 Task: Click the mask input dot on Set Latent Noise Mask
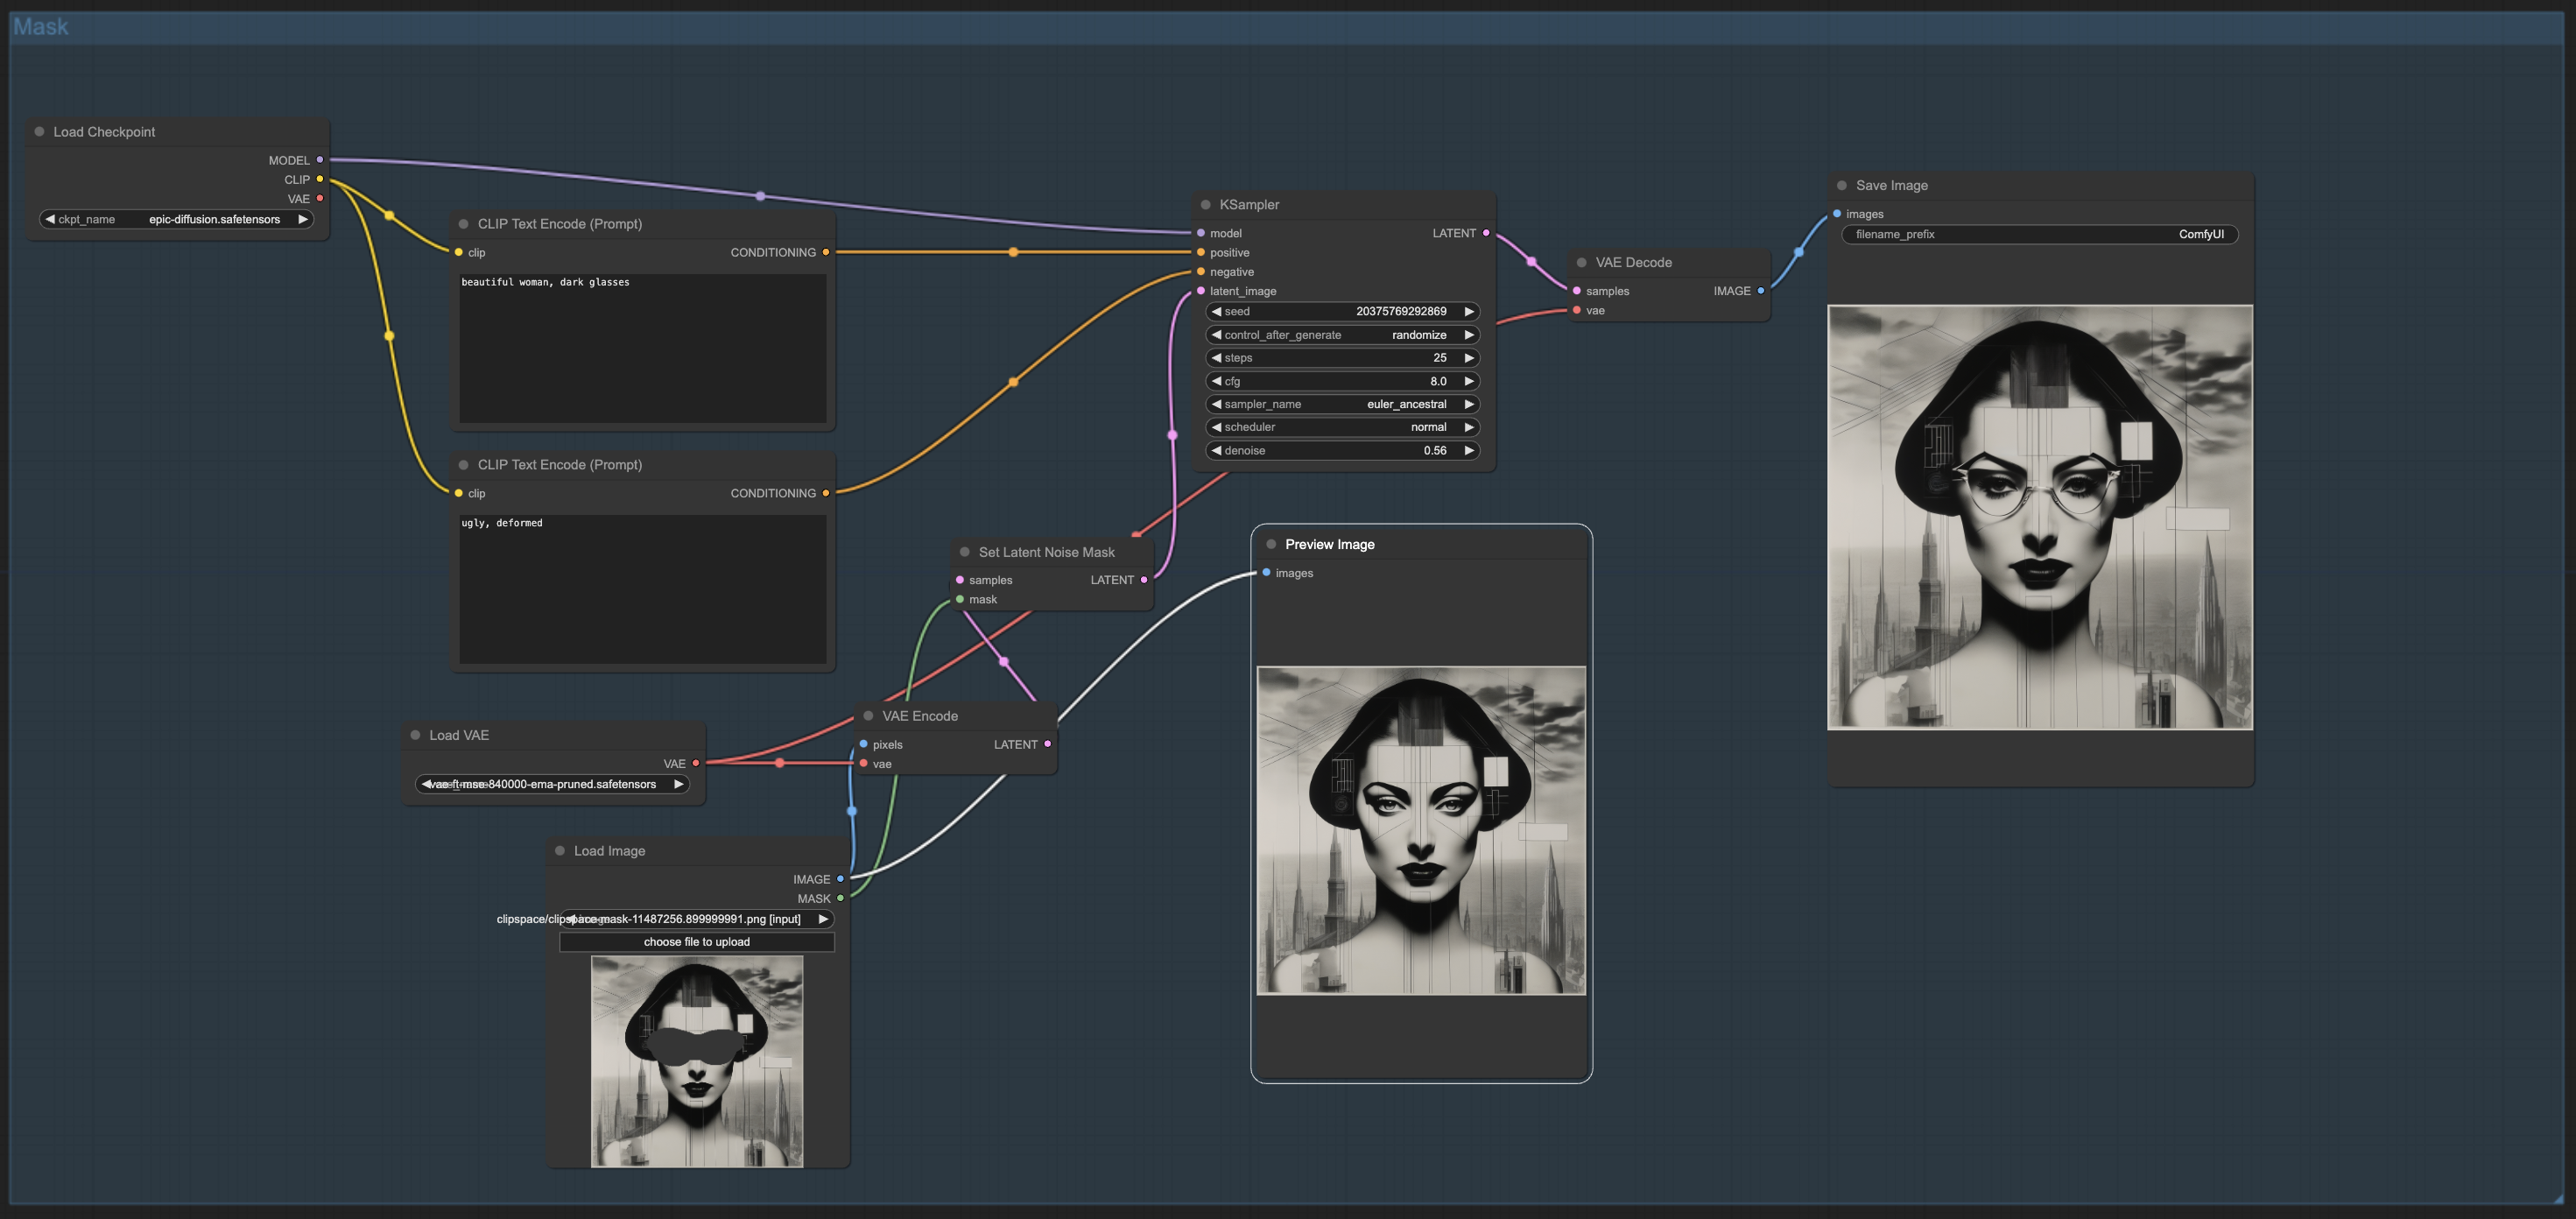[x=961, y=599]
